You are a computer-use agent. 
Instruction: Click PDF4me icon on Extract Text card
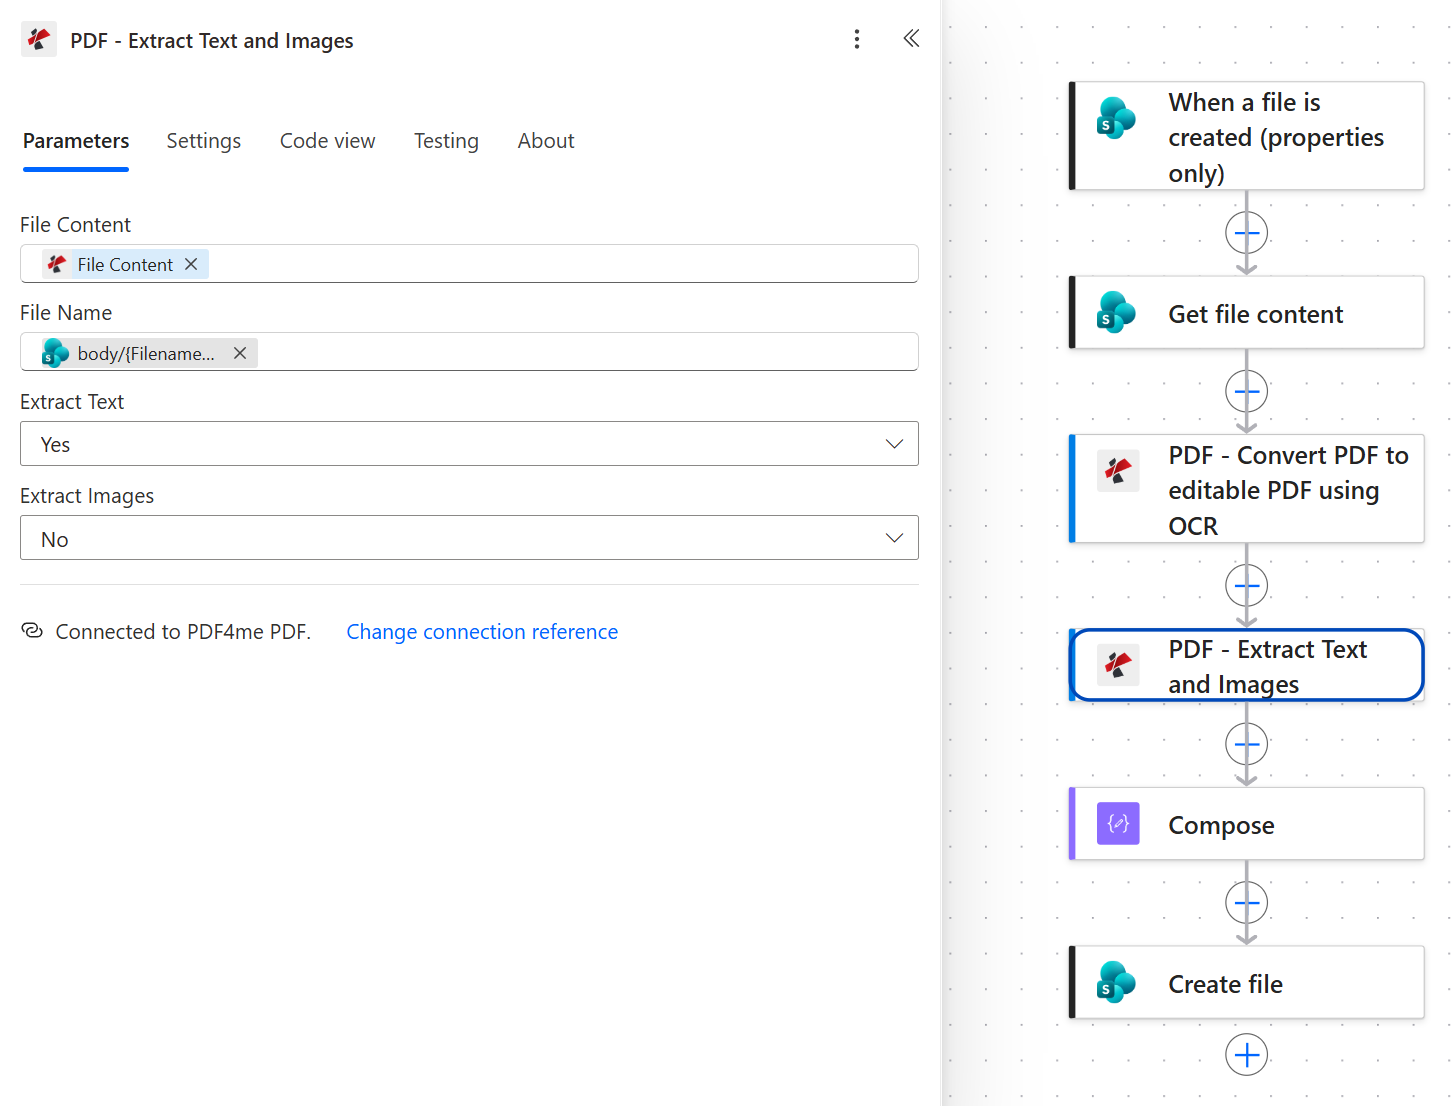click(1118, 664)
